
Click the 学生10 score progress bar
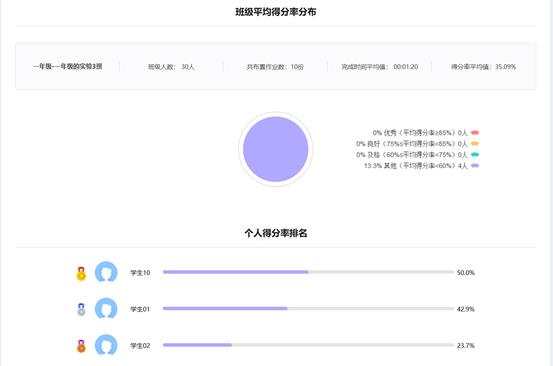[x=308, y=272]
